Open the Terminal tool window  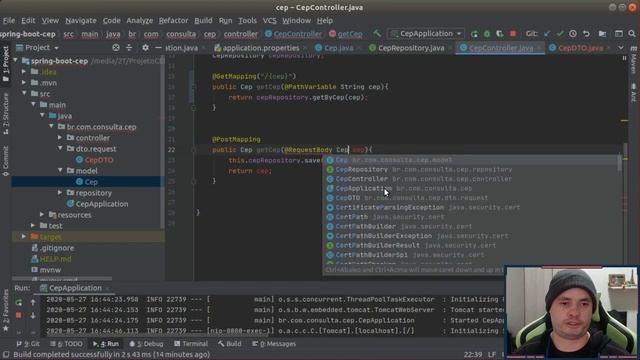191,344
